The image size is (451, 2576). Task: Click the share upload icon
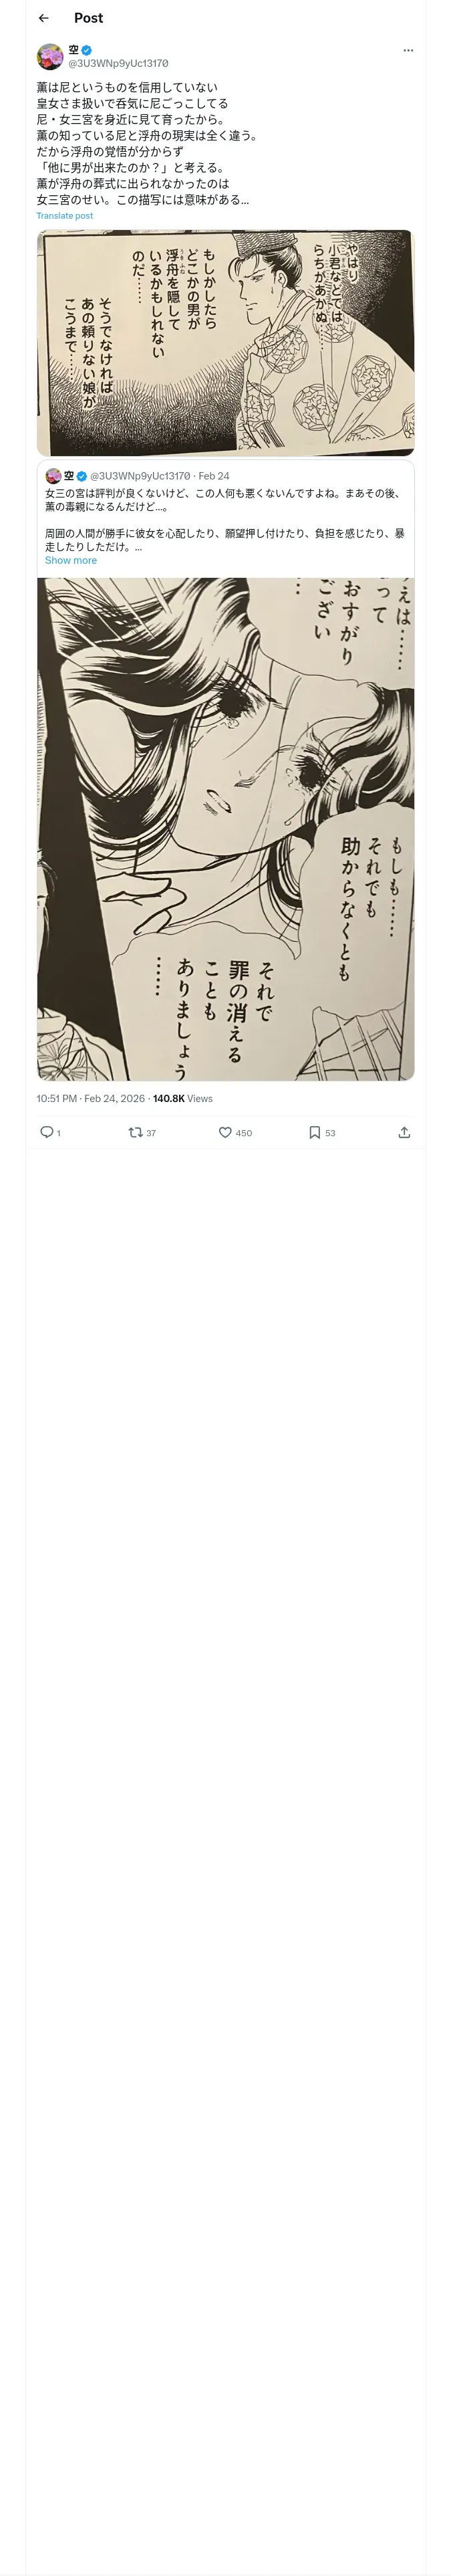click(x=404, y=1132)
